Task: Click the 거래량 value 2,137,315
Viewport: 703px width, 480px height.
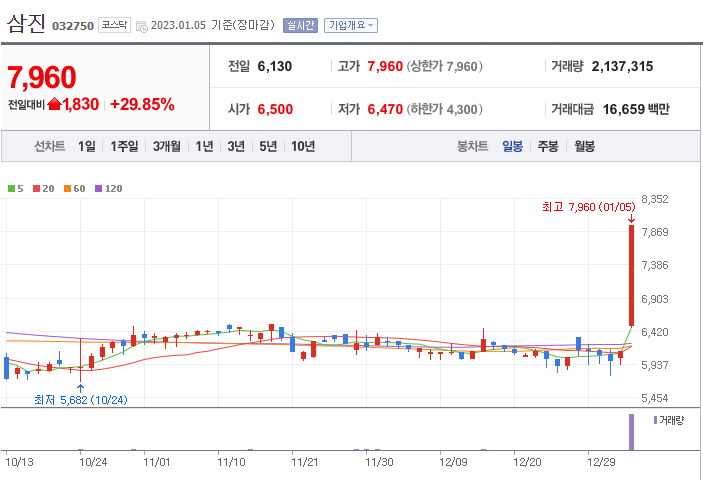Action: pos(622,66)
